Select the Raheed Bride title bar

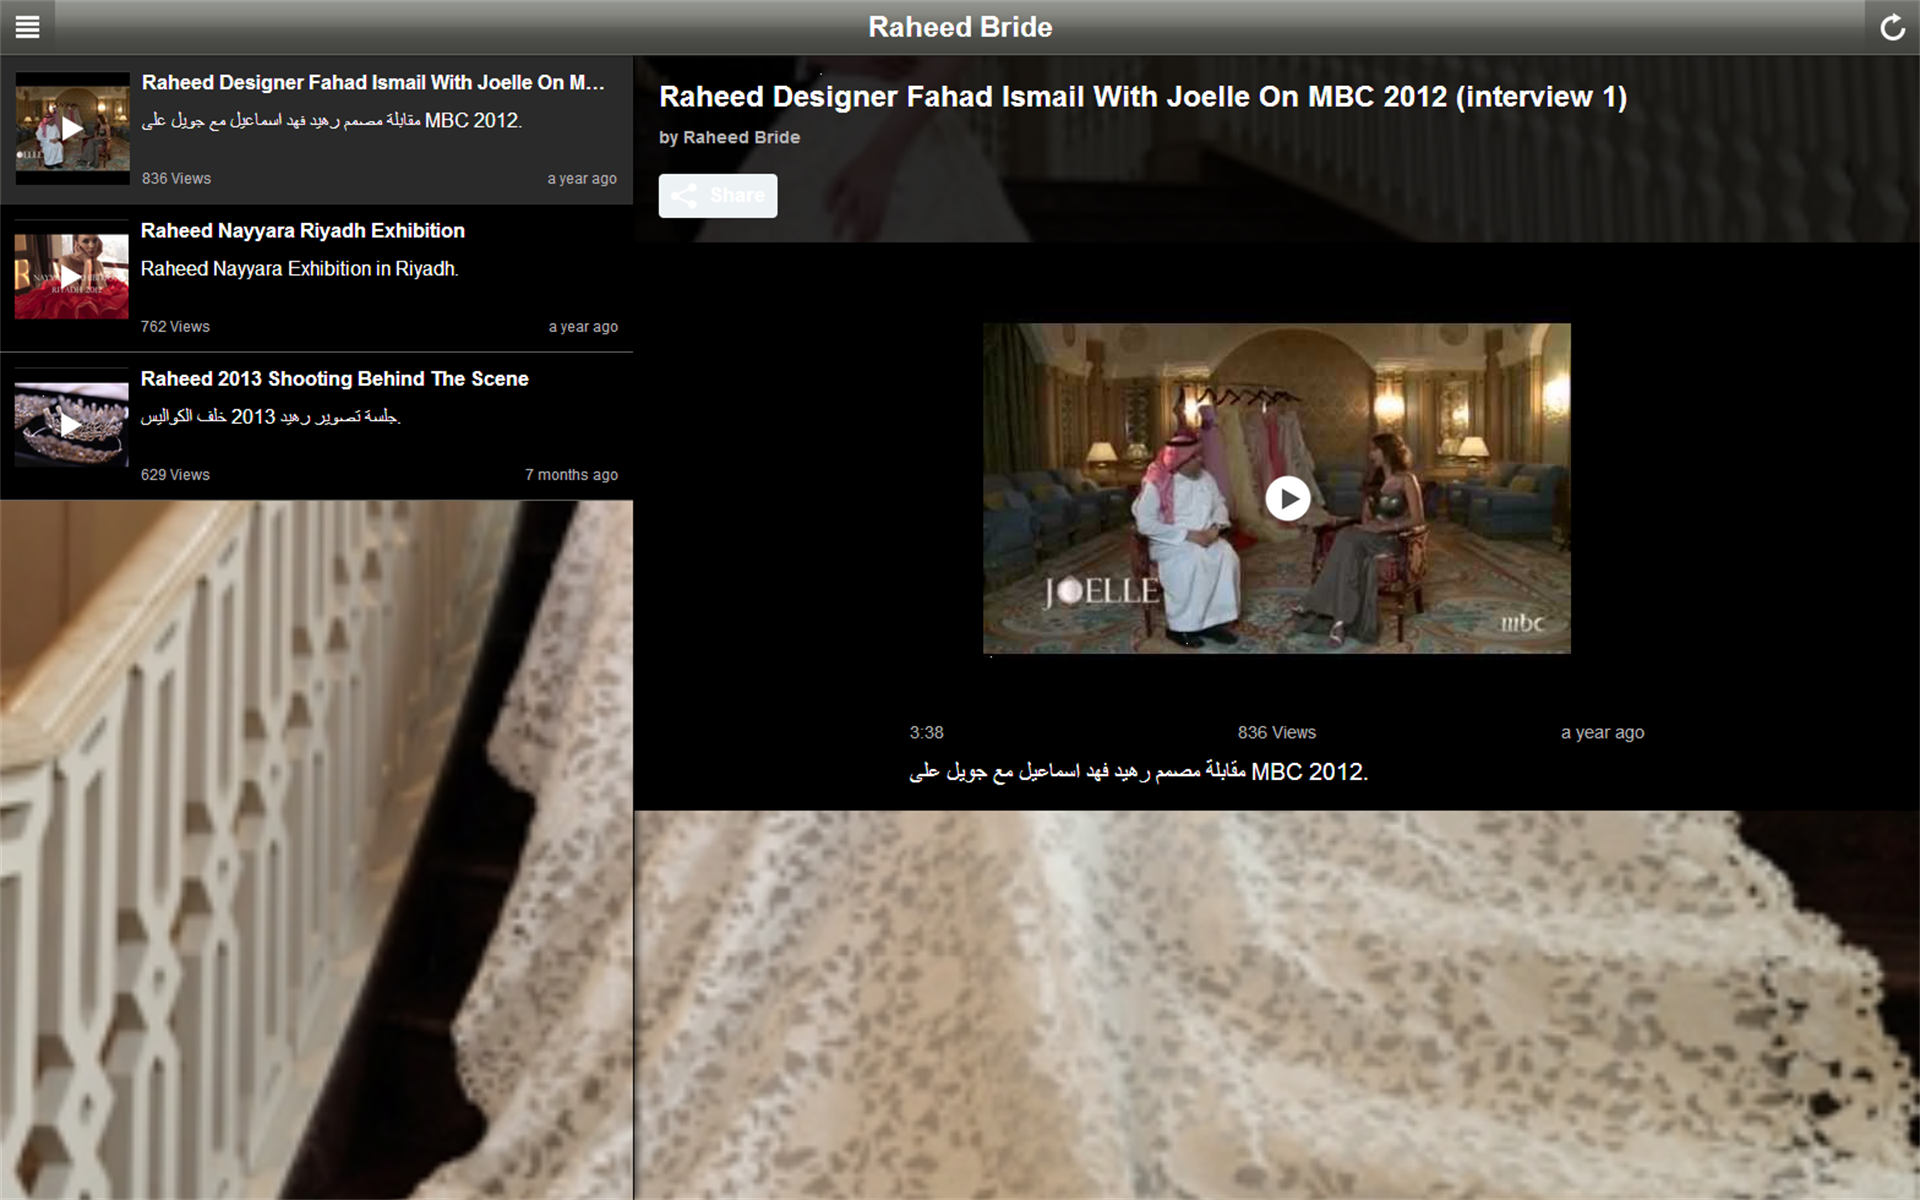[959, 27]
